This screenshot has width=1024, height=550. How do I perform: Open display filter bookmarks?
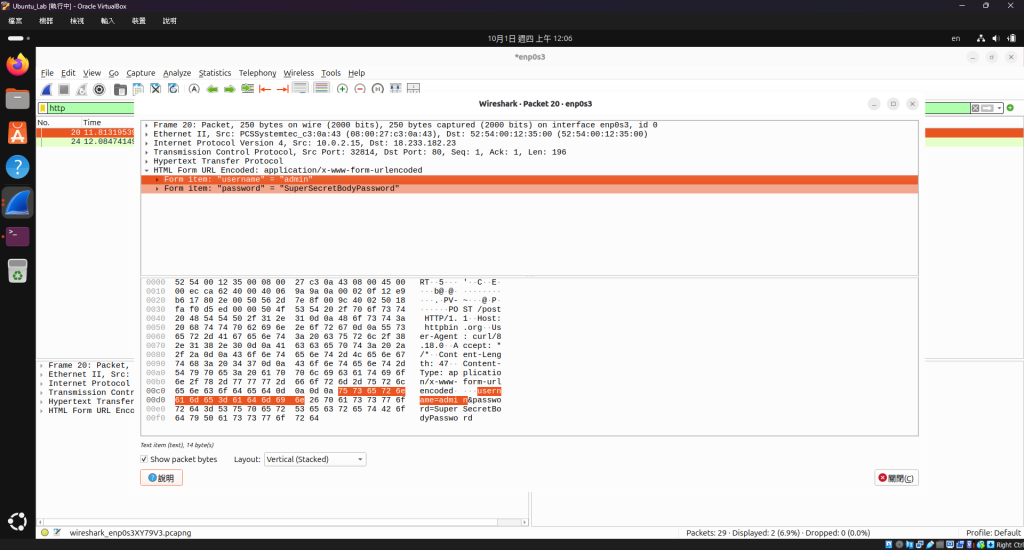(42, 108)
